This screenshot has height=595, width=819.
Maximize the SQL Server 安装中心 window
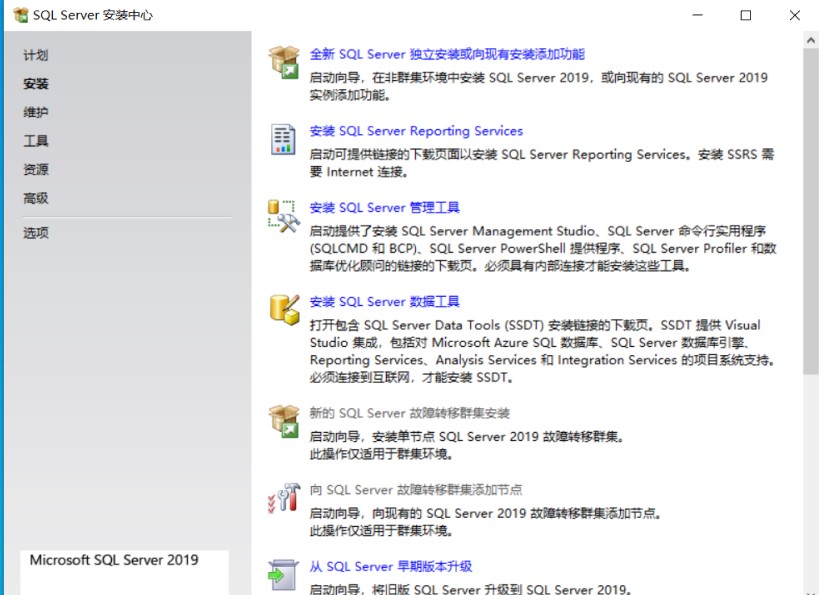point(746,15)
